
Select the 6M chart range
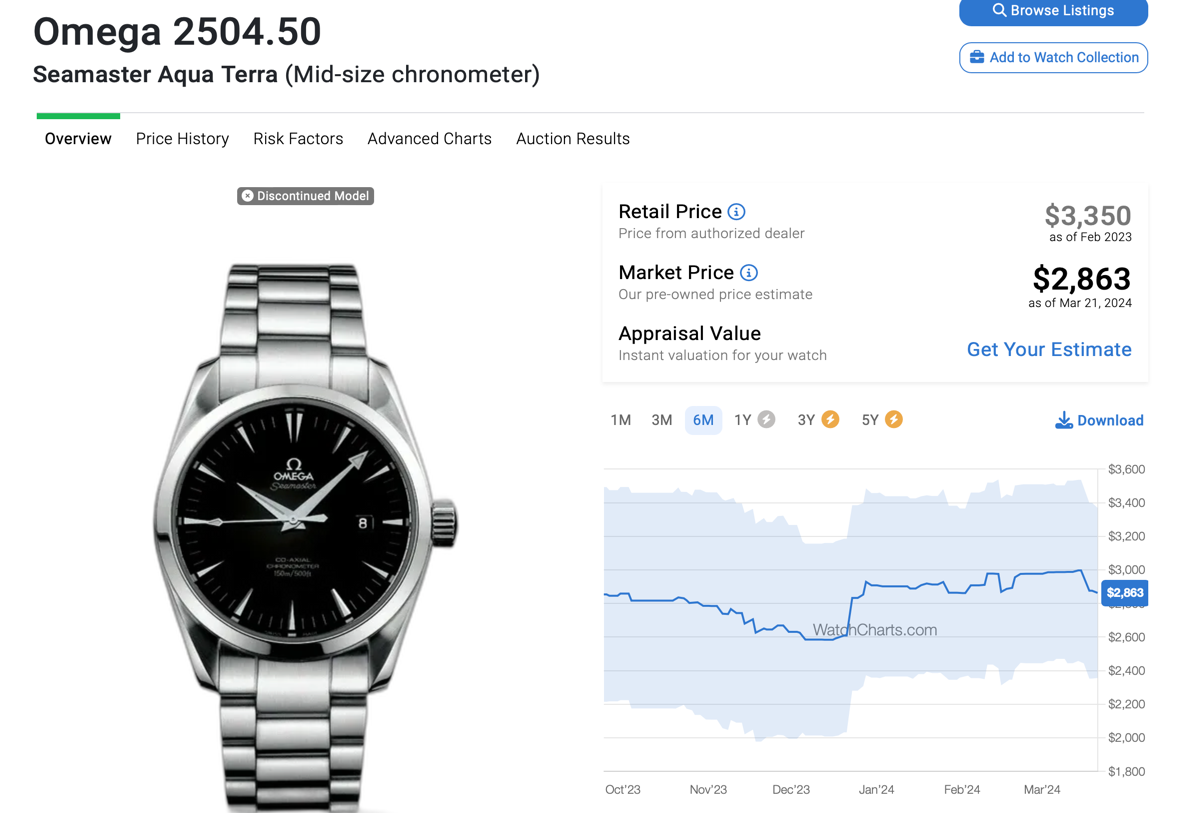tap(703, 420)
